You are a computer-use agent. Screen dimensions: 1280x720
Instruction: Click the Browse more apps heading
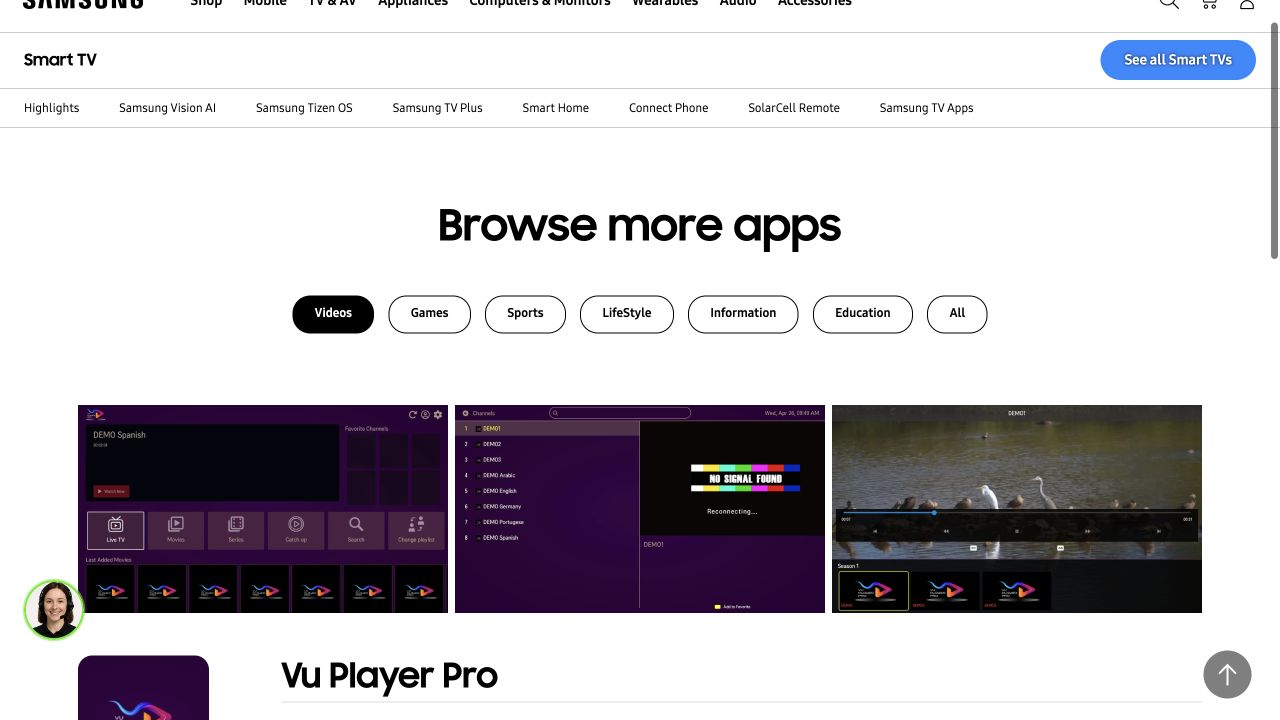[x=639, y=226]
